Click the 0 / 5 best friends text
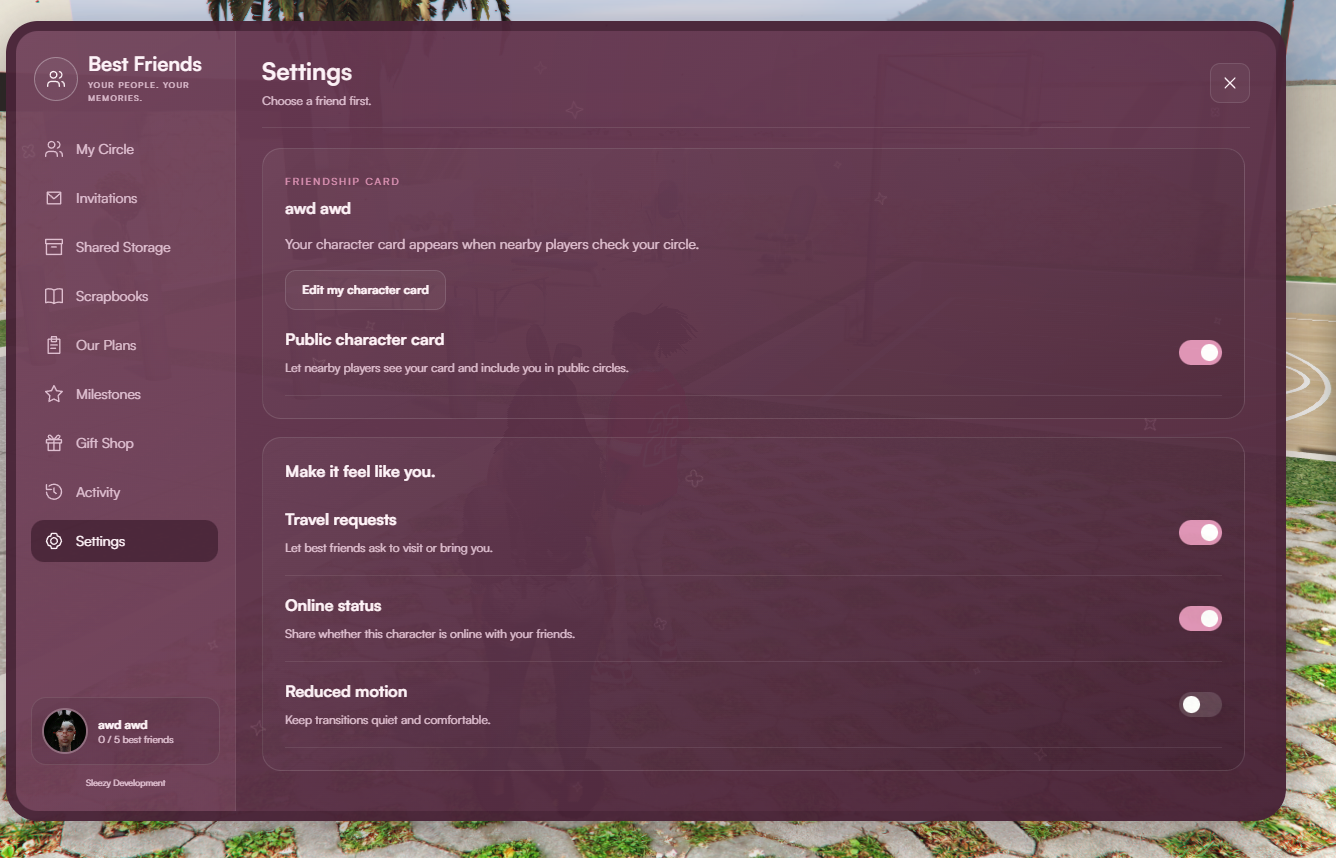The image size is (1336, 858). pos(136,740)
